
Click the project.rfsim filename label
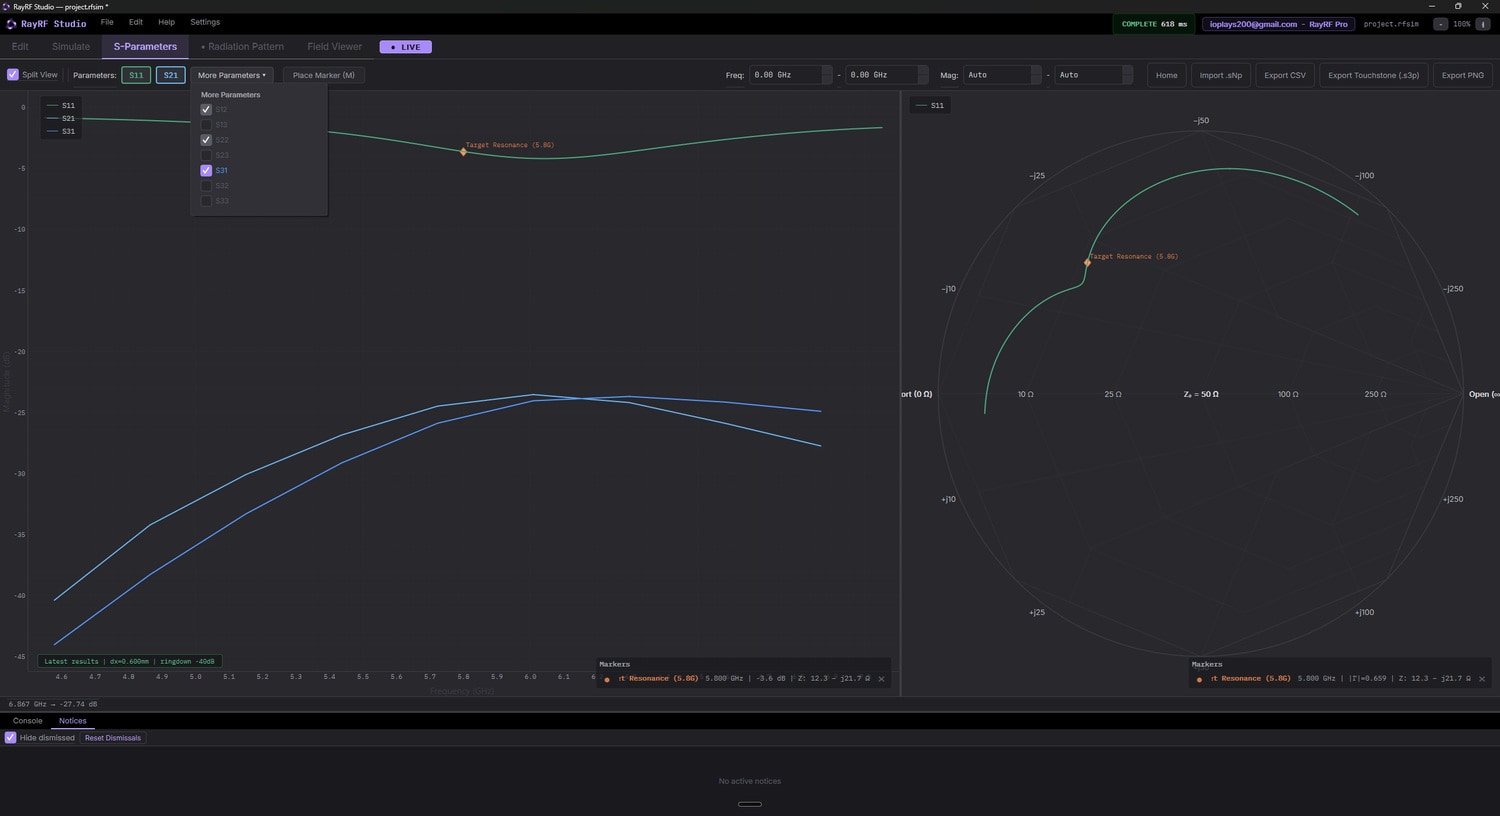tap(1391, 24)
